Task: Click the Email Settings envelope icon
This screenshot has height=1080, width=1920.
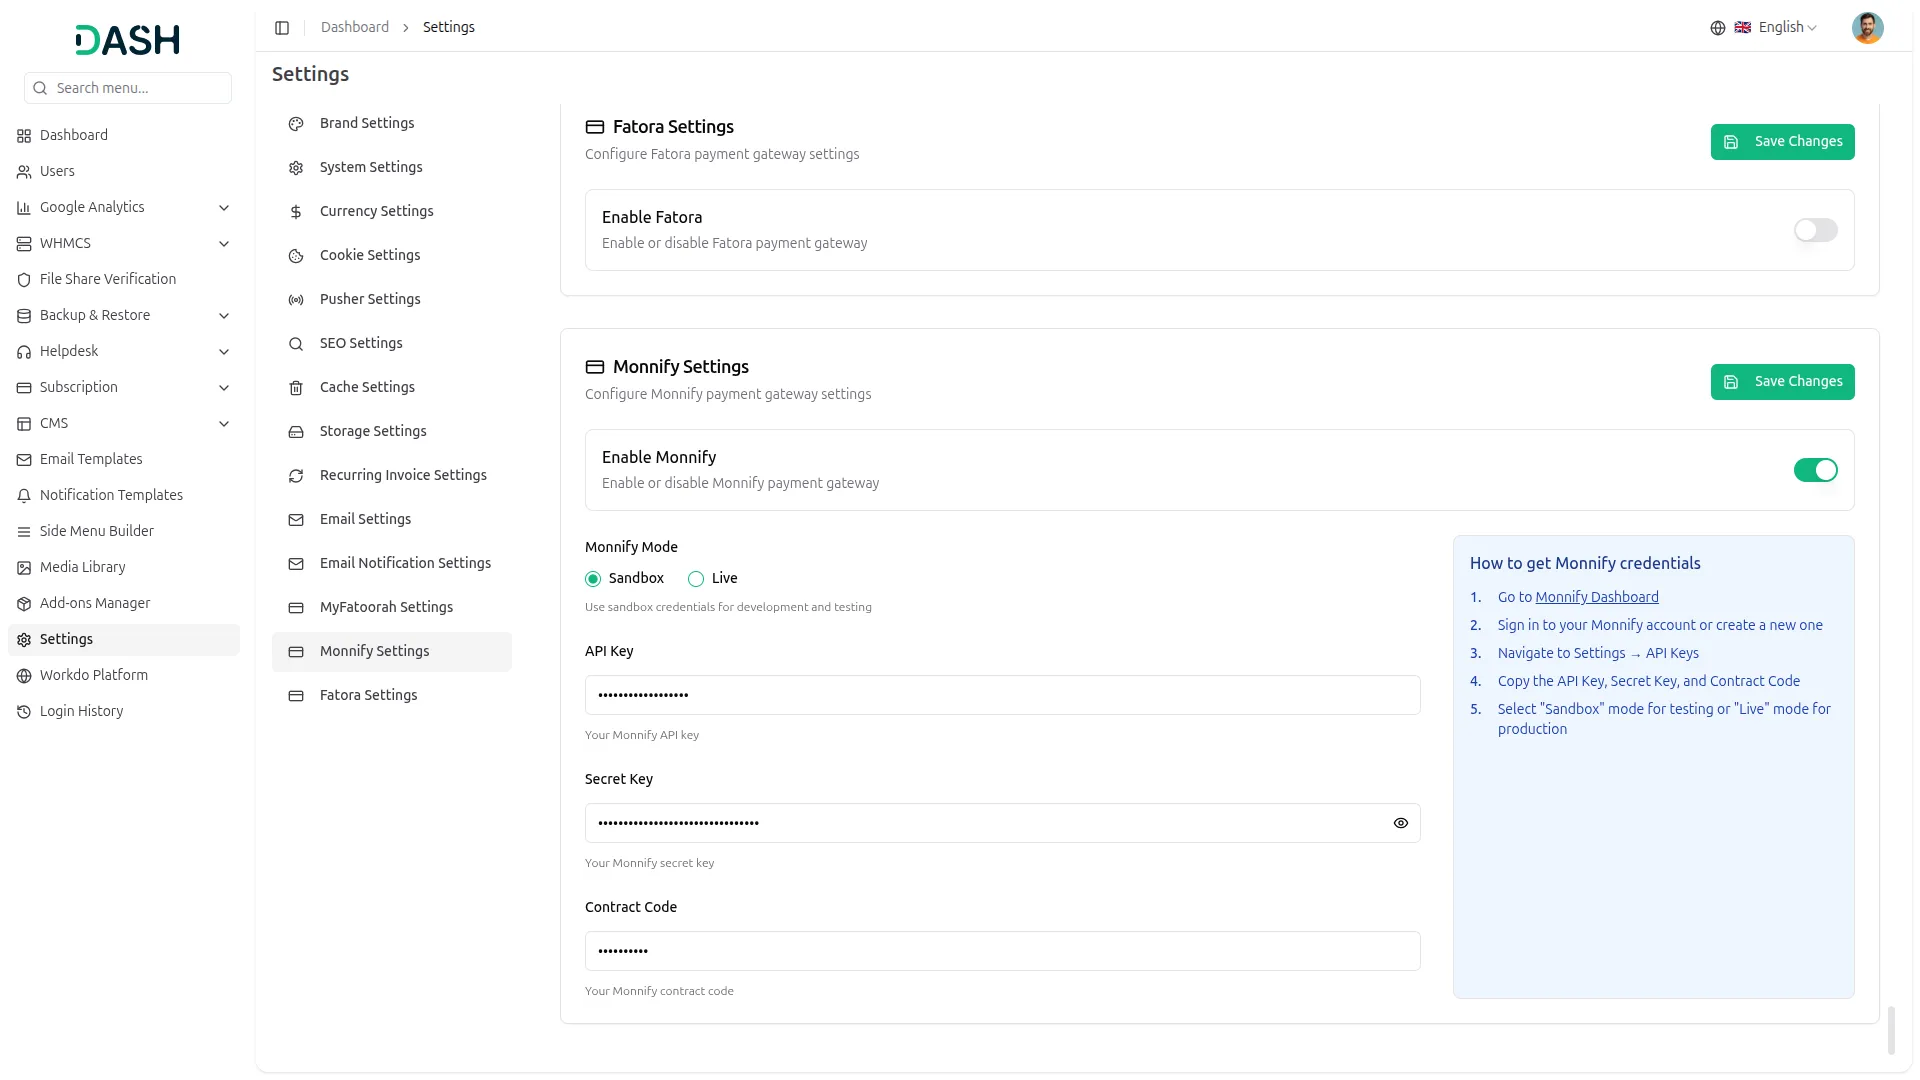Action: [x=296, y=520]
